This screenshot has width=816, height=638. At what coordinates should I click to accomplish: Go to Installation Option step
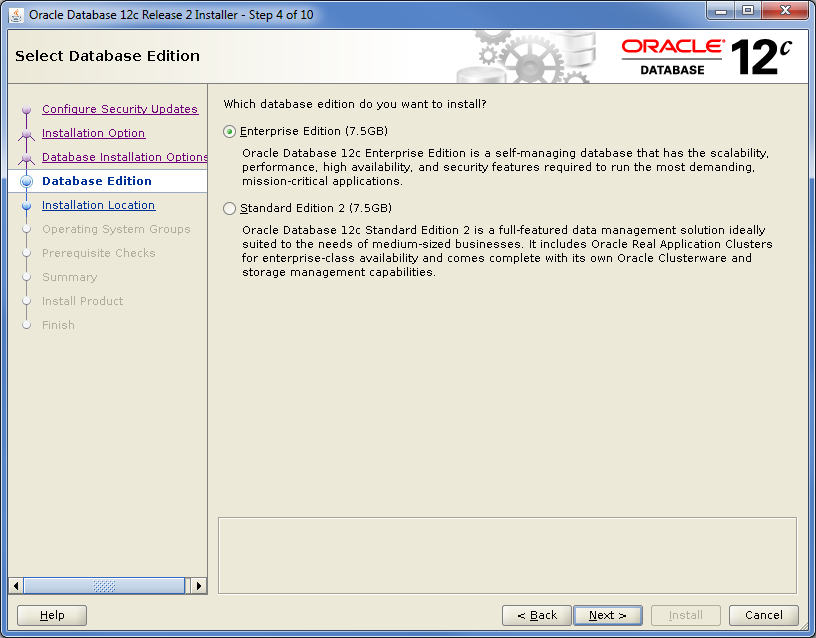point(93,133)
